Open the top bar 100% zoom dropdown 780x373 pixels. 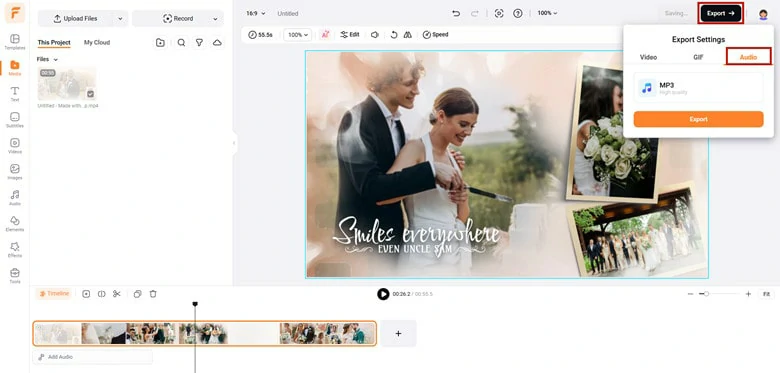[547, 13]
